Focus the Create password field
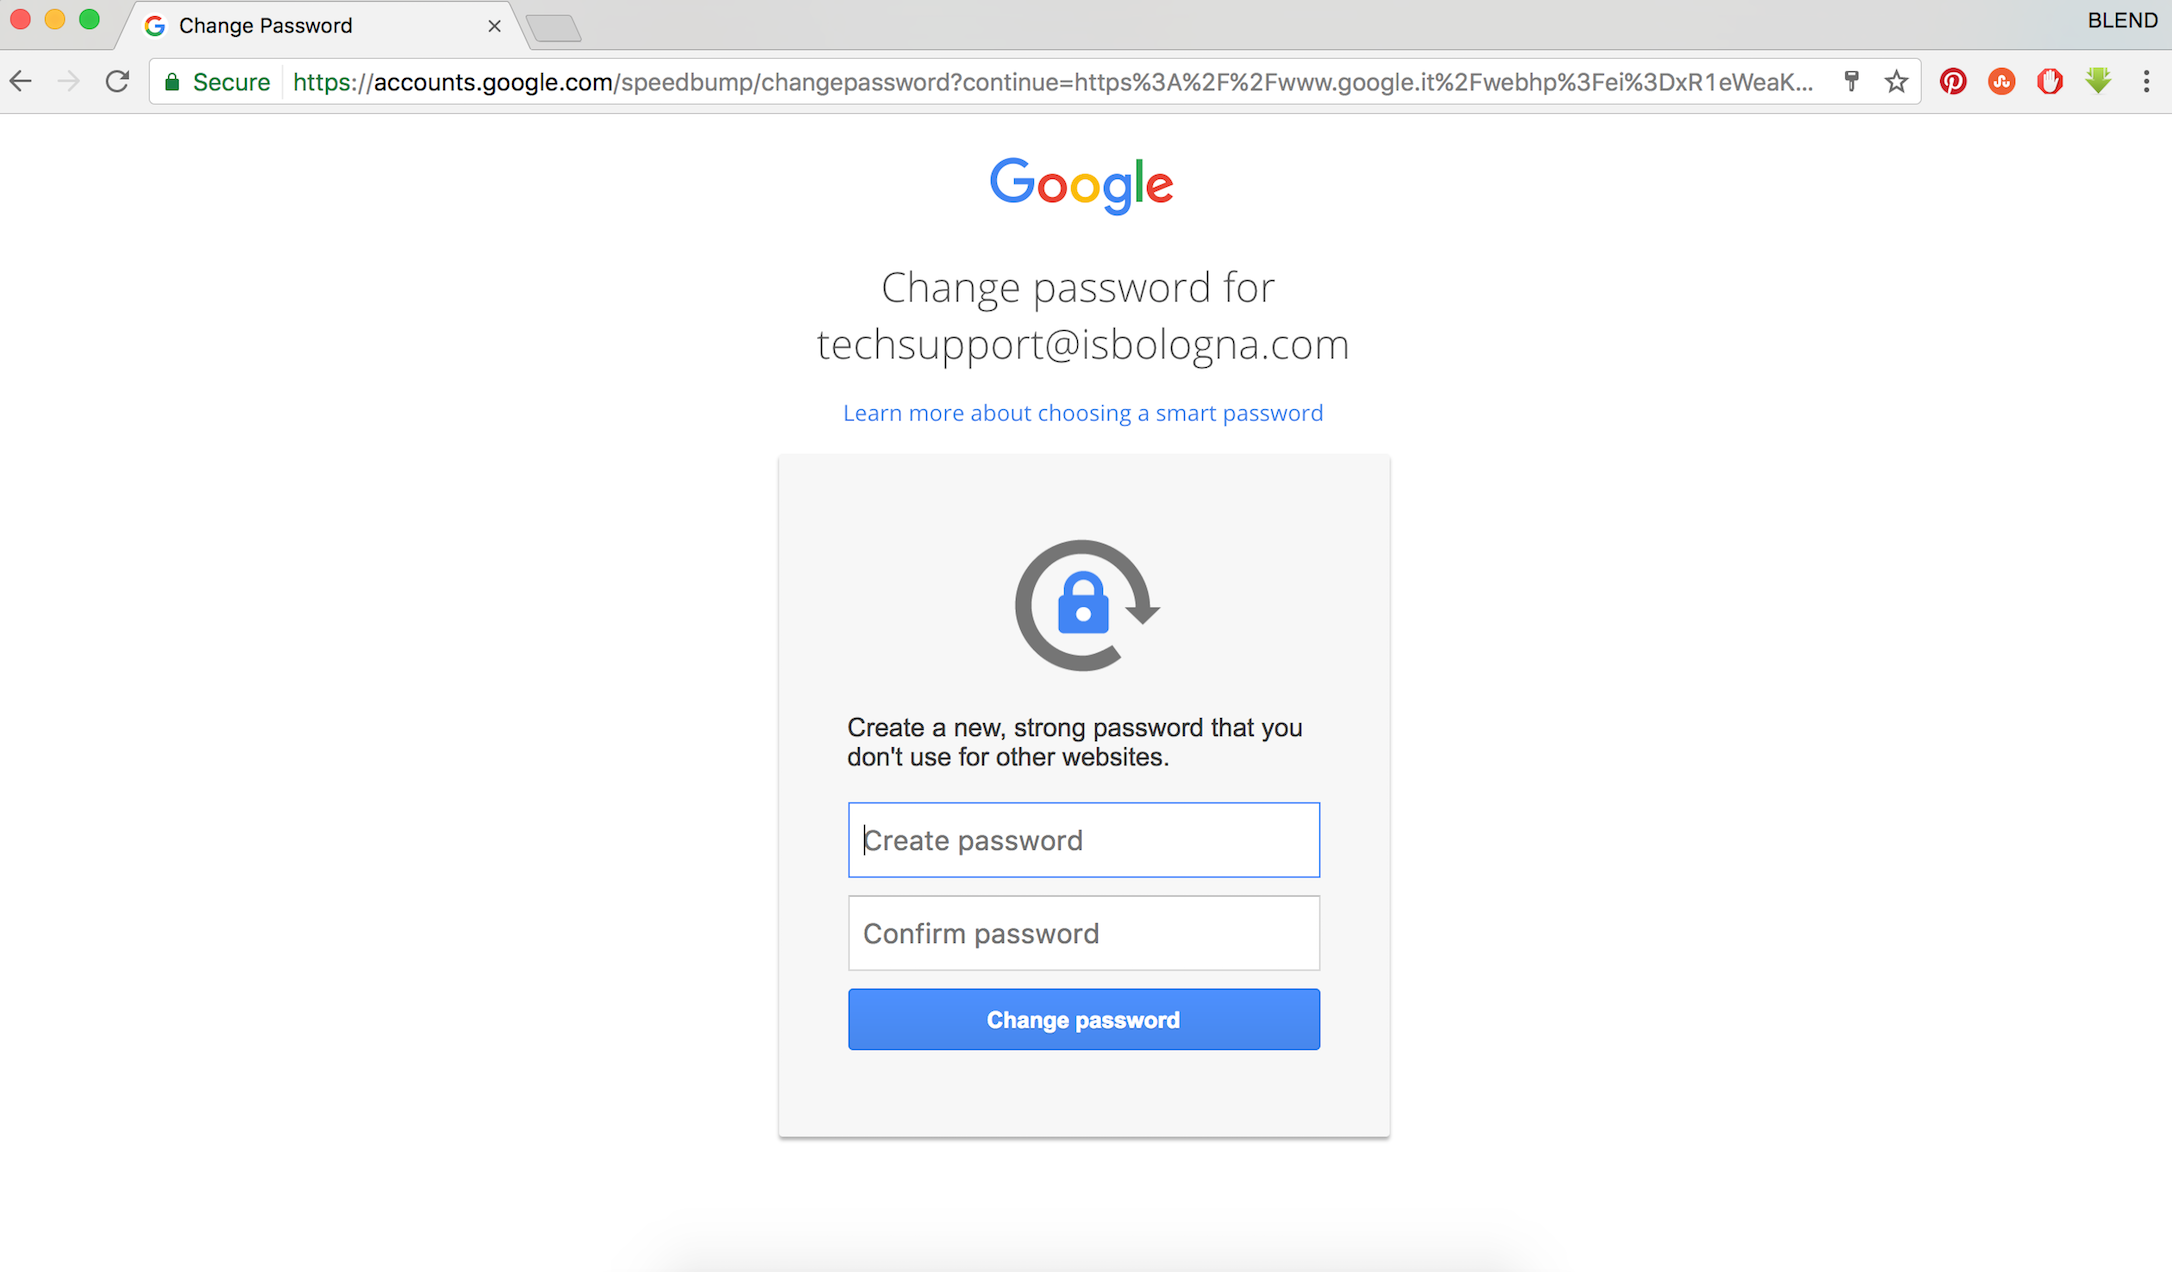 pos(1084,840)
